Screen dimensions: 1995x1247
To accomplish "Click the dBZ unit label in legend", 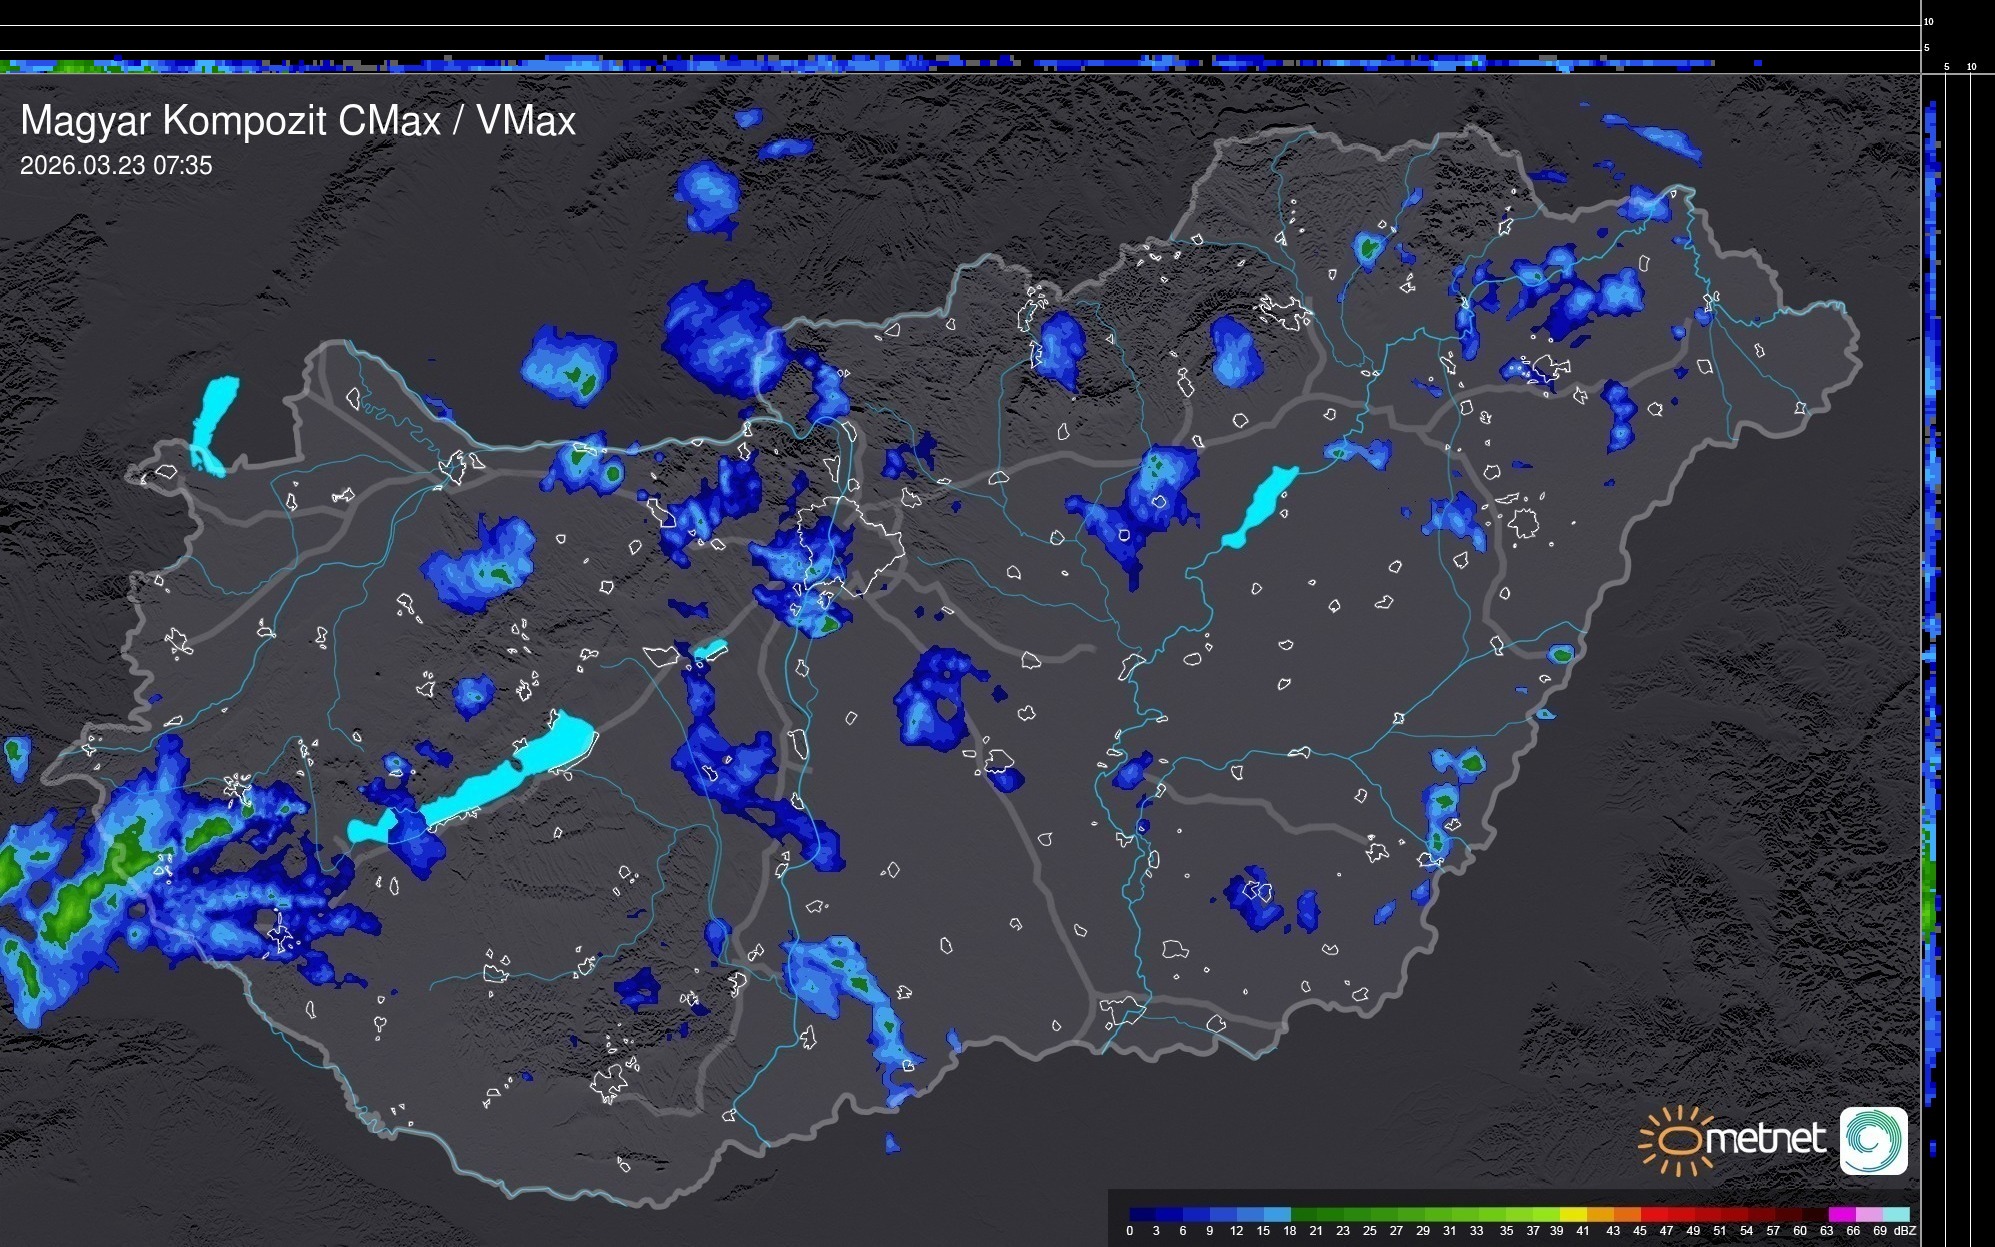I will (x=1904, y=1231).
